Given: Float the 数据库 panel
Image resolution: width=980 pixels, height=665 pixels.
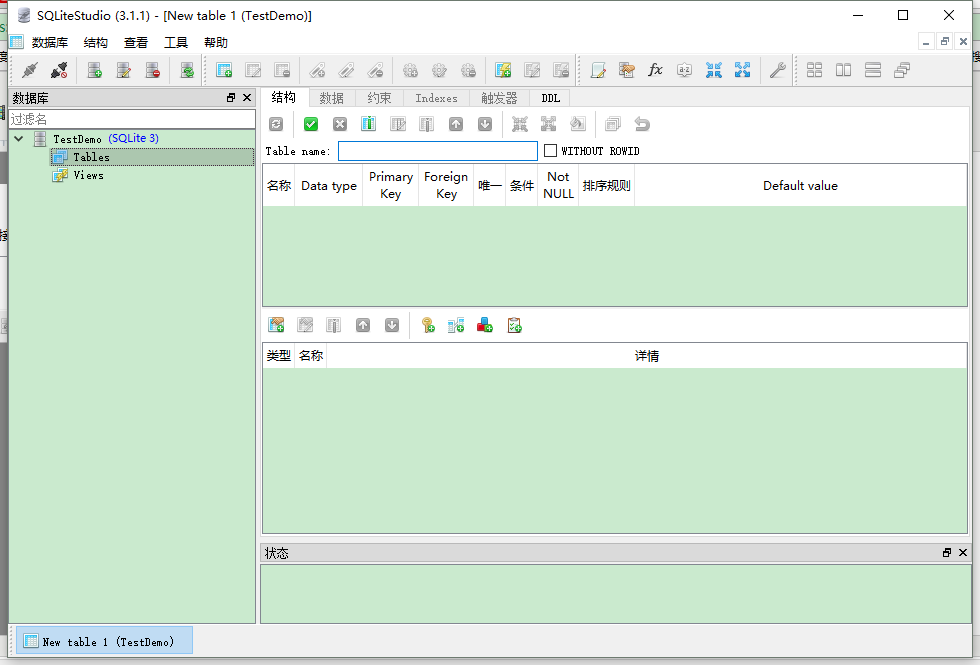Looking at the screenshot, I should point(231,98).
